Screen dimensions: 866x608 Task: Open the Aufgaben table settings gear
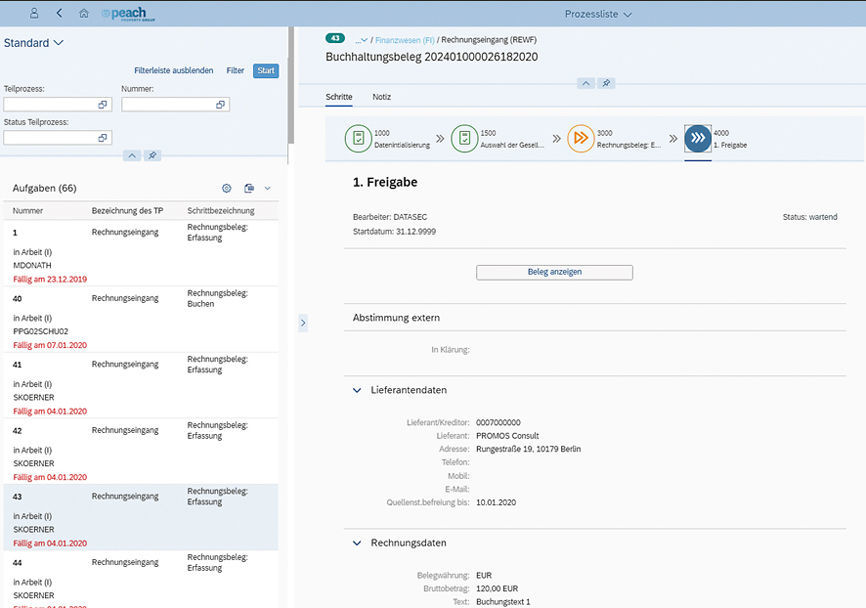(226, 188)
